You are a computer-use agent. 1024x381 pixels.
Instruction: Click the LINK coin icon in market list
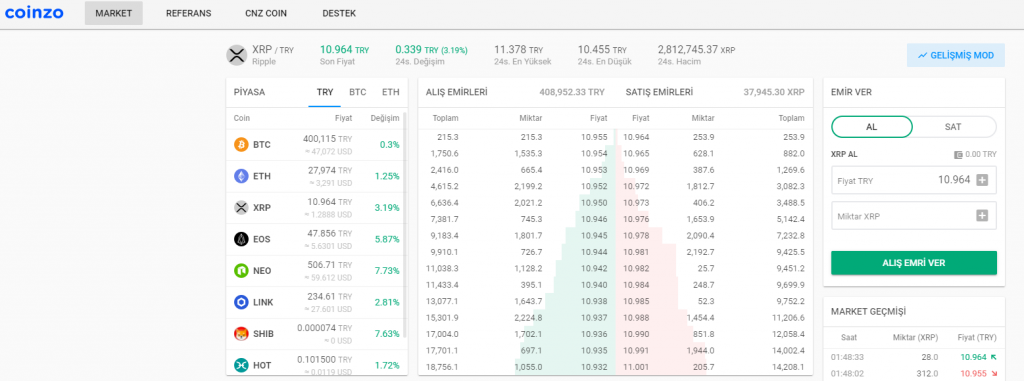pos(242,302)
